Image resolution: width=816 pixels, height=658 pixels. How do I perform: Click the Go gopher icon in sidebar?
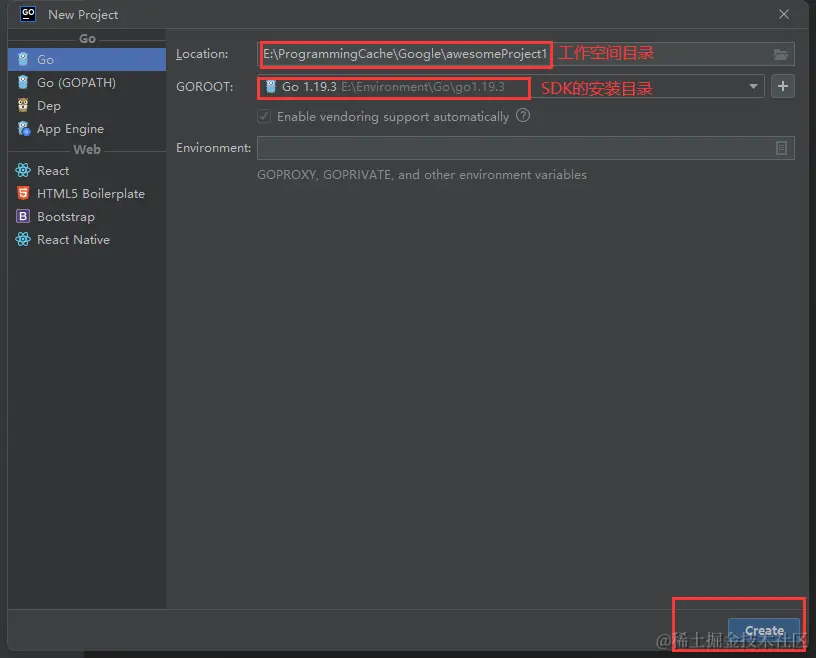(23, 59)
